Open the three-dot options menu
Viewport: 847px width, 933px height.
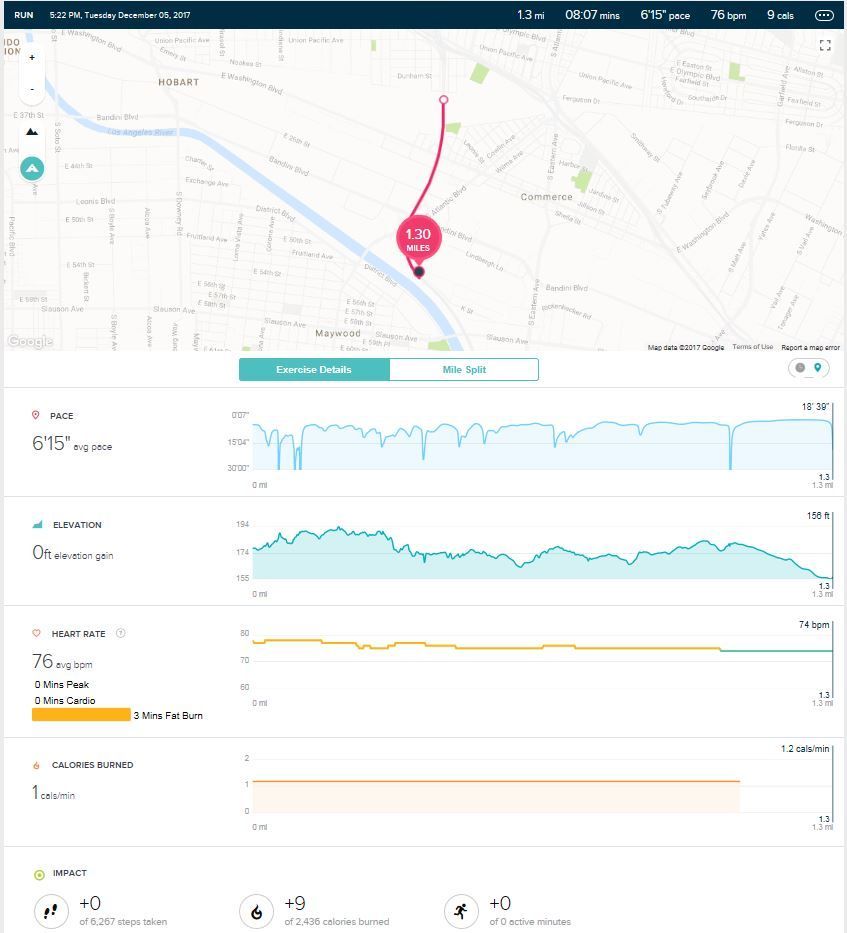(824, 15)
